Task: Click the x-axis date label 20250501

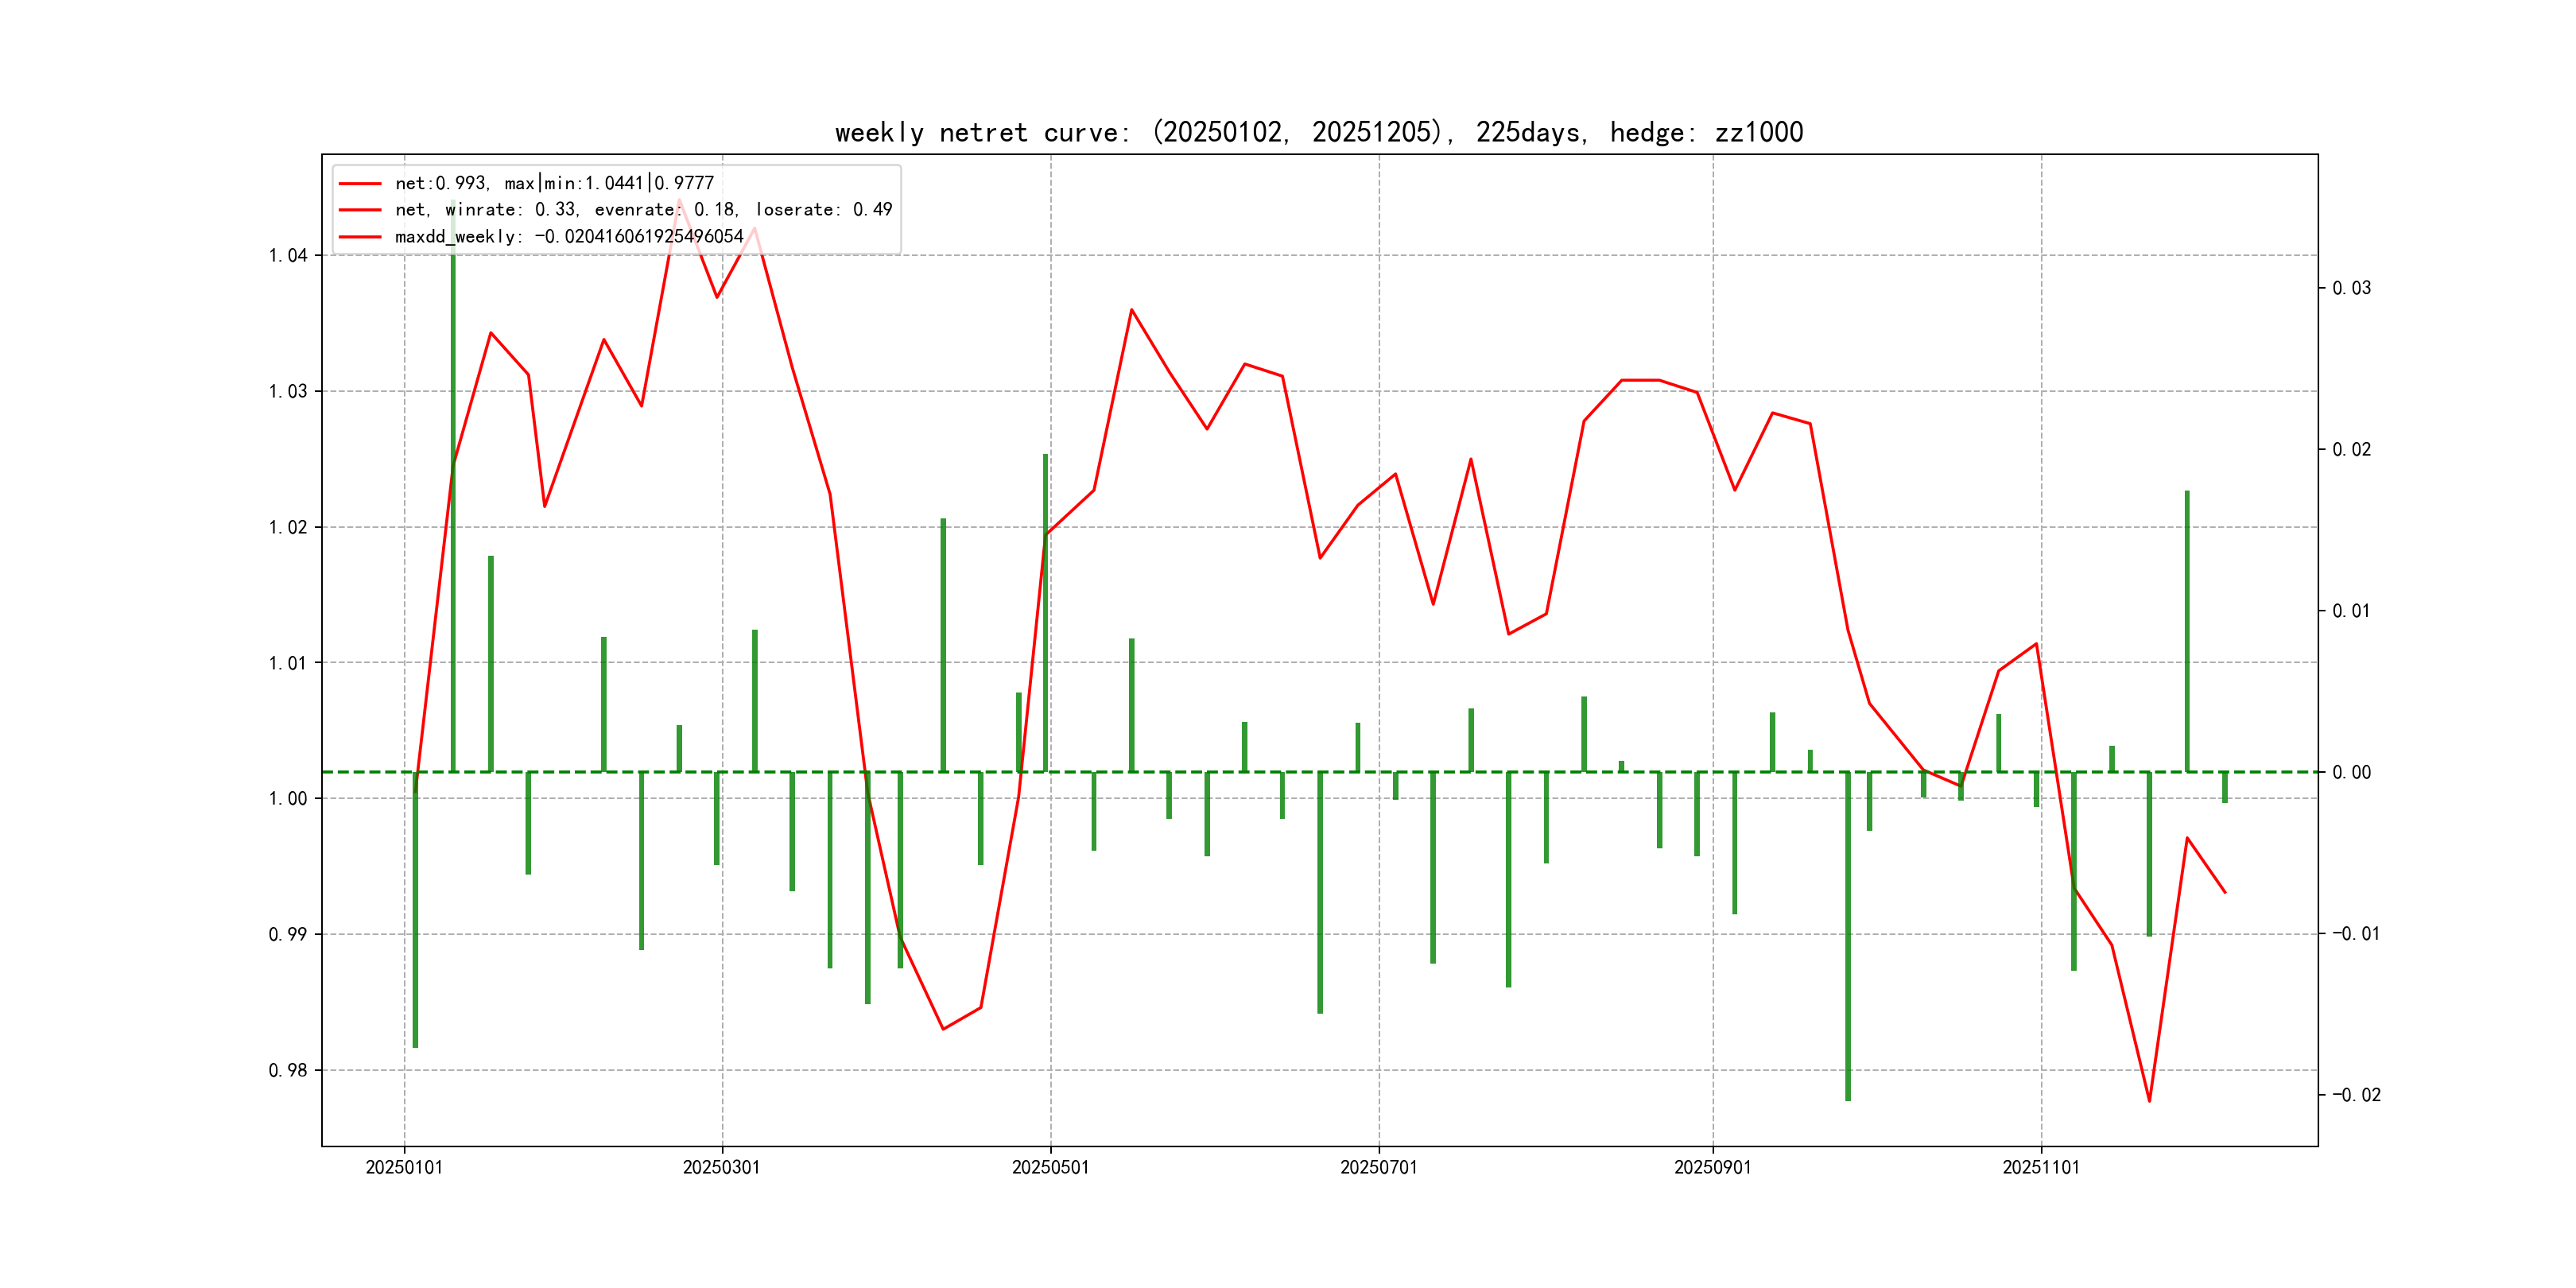Action: pos(1050,1167)
